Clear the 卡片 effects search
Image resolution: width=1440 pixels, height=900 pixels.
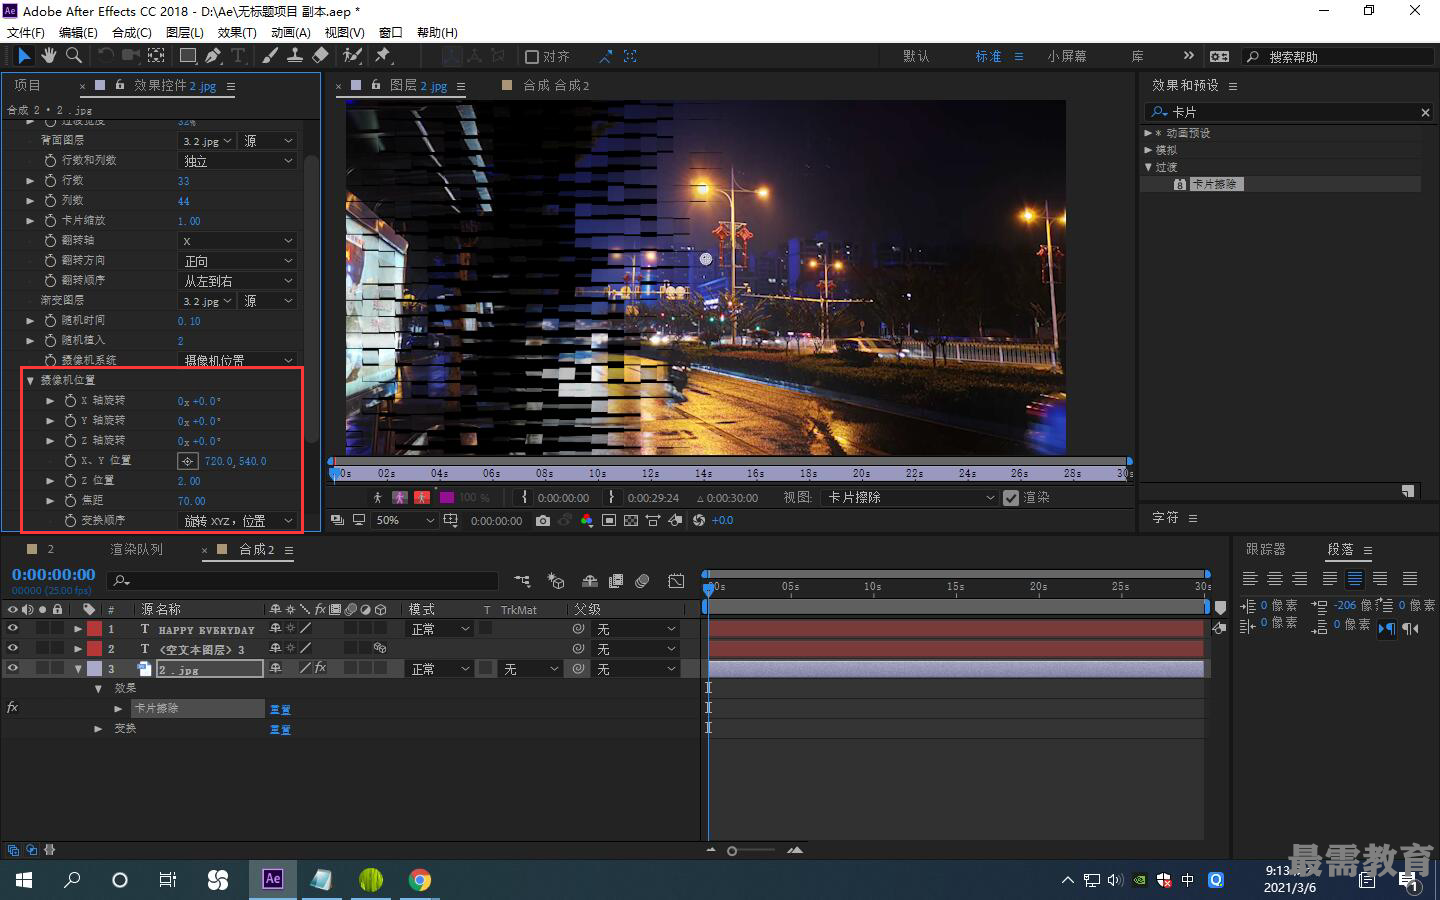(x=1425, y=112)
